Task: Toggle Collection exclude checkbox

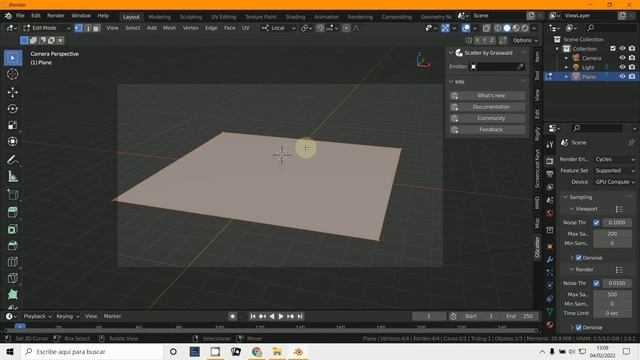Action: (613, 49)
